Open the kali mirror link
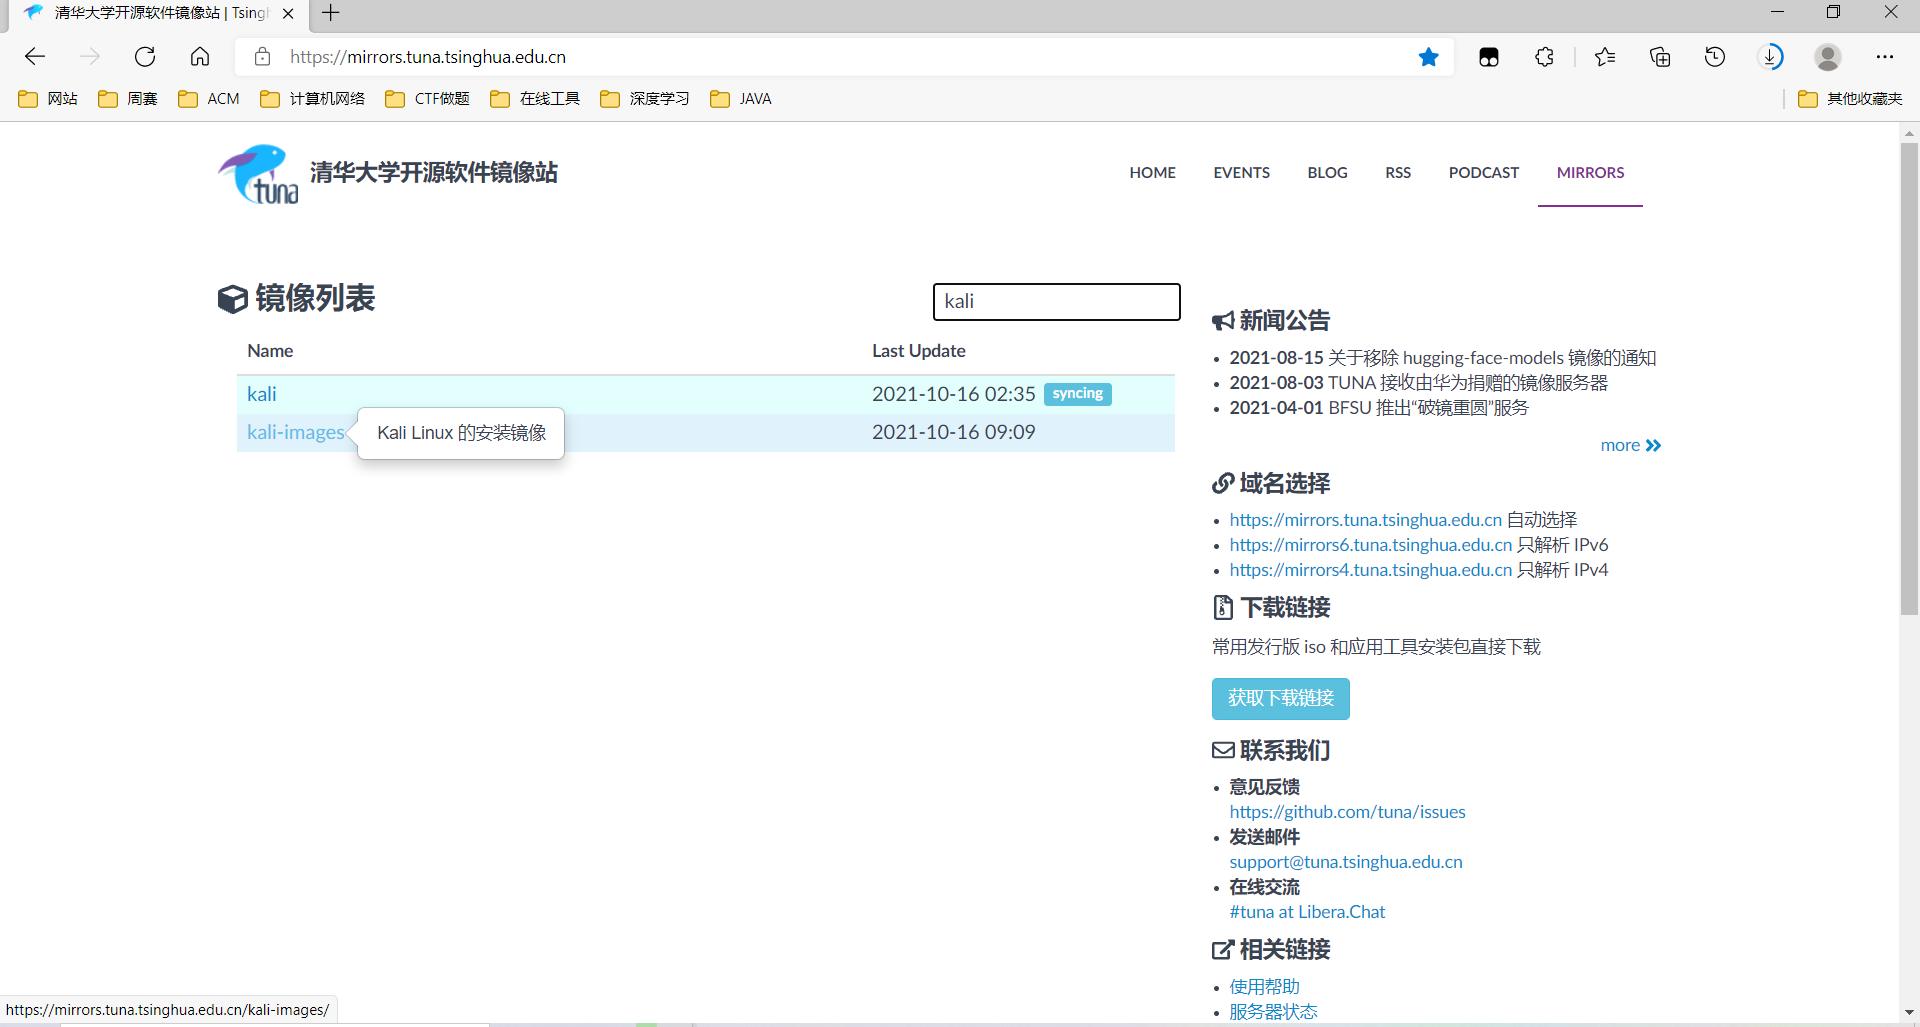Viewport: 1920px width, 1027px height. (x=261, y=394)
